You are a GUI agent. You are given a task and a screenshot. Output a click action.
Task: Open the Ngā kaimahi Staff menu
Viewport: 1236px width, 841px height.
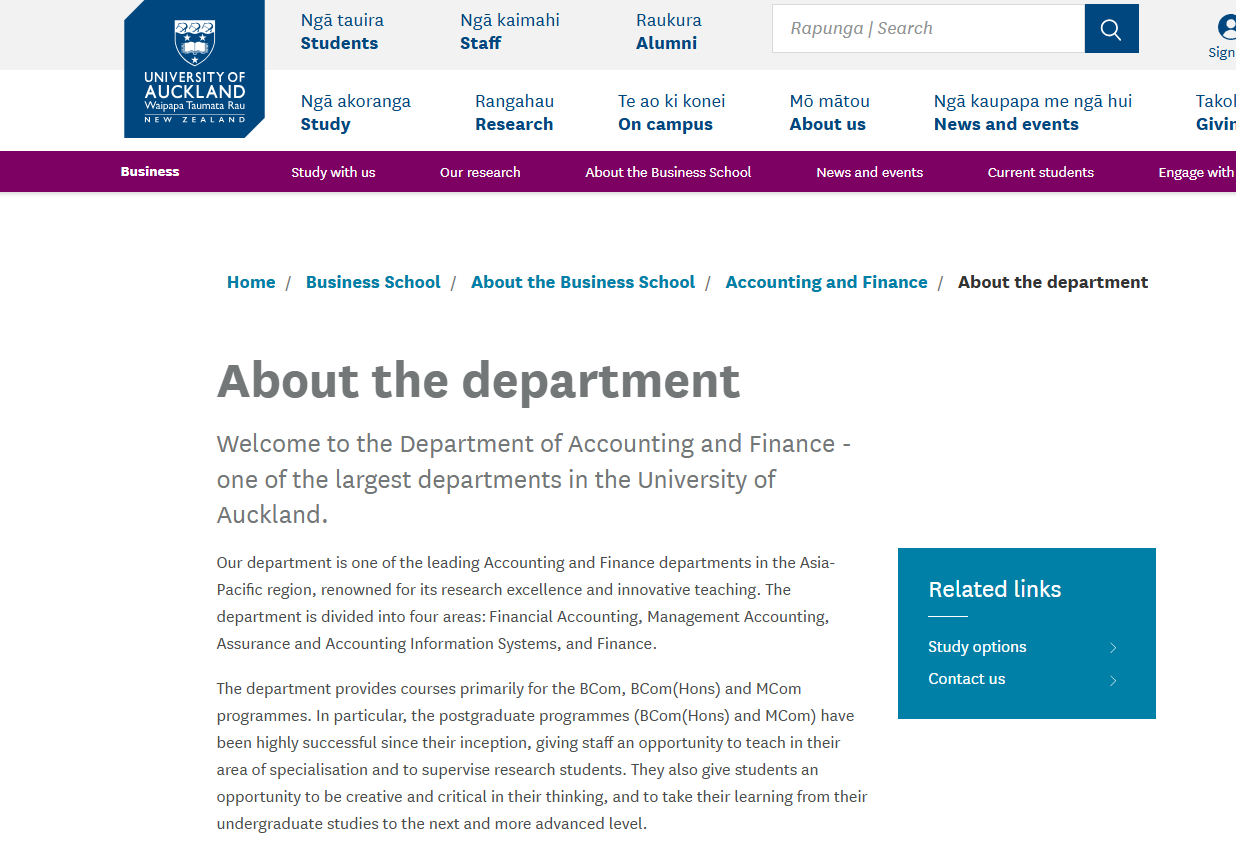pos(509,31)
